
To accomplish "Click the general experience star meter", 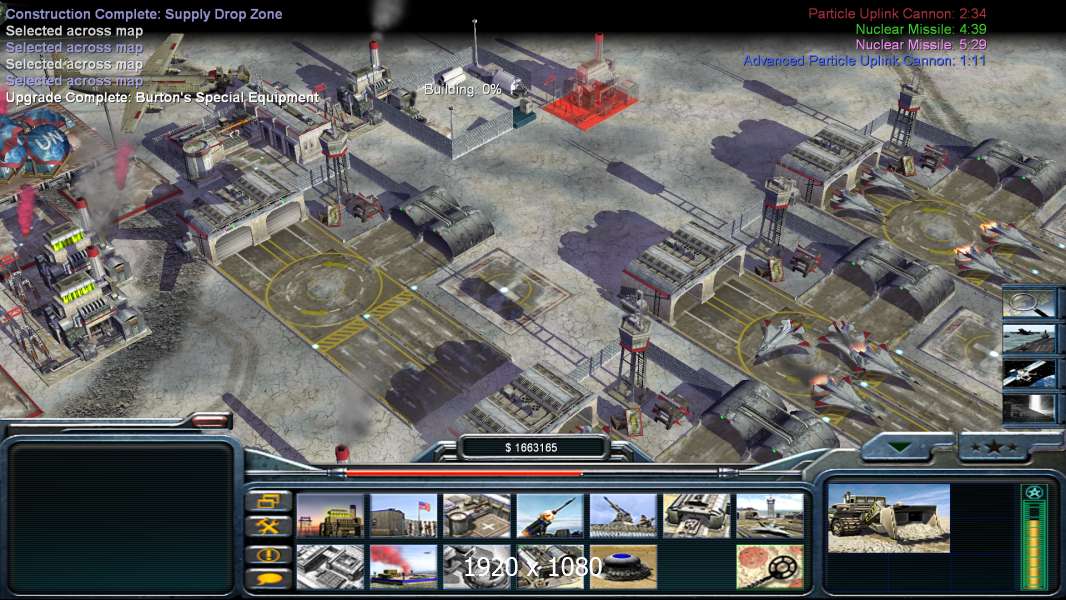I will [x=1034, y=537].
